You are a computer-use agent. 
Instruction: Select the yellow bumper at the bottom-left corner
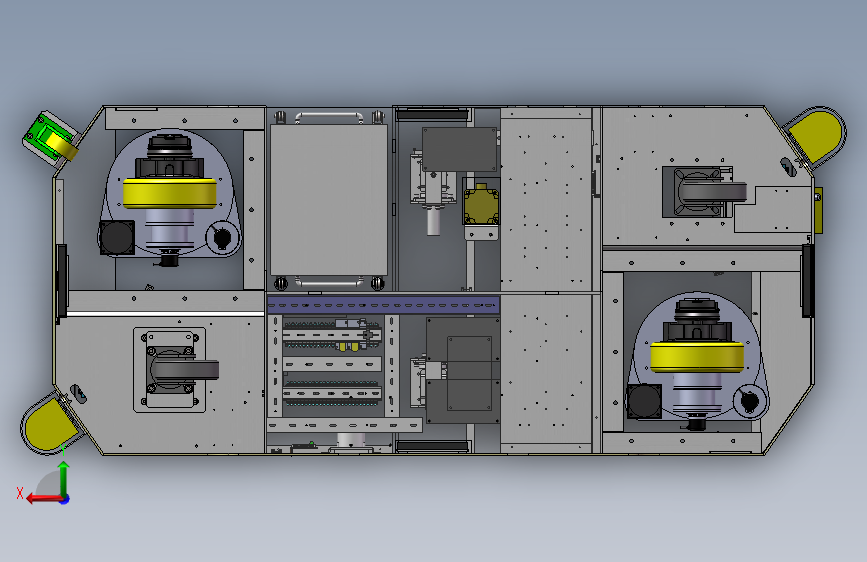(x=50, y=423)
